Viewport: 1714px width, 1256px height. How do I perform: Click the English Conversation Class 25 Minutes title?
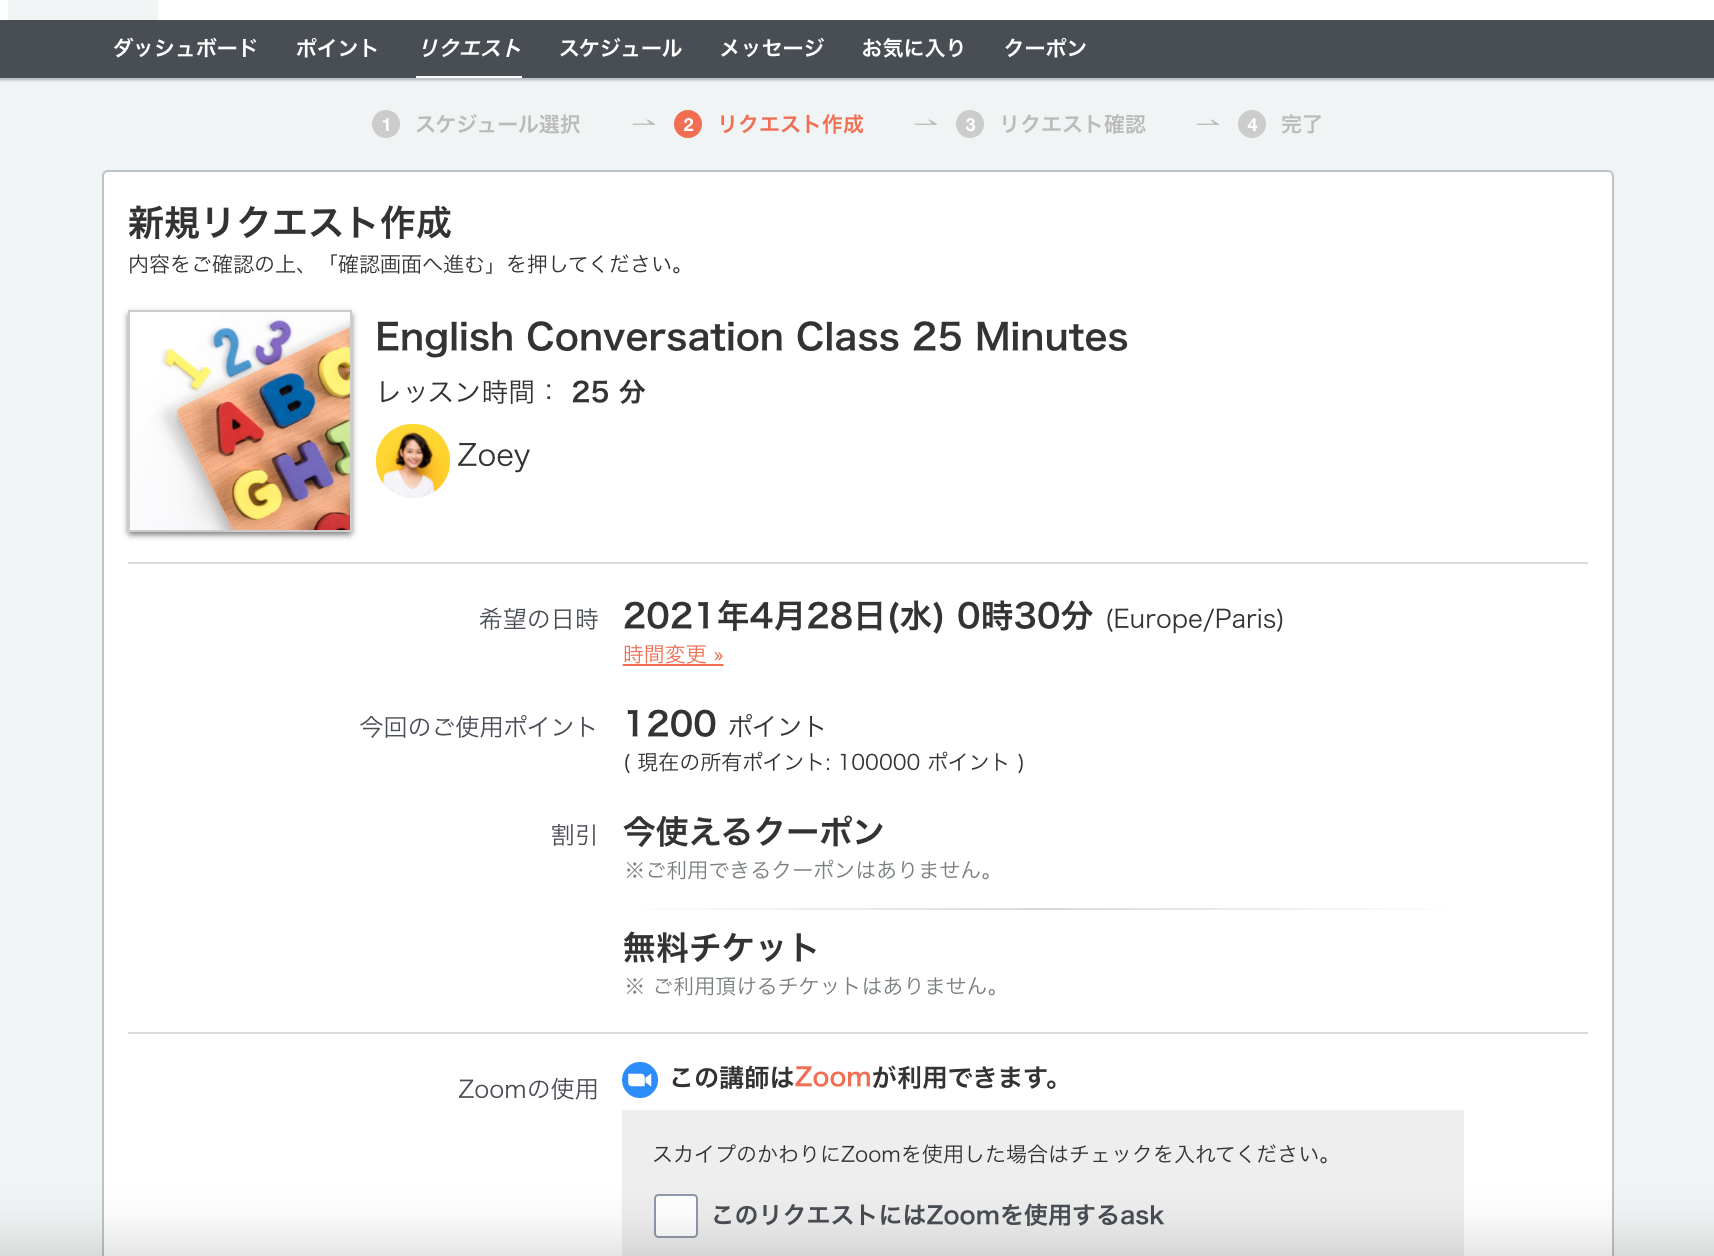[x=752, y=337]
